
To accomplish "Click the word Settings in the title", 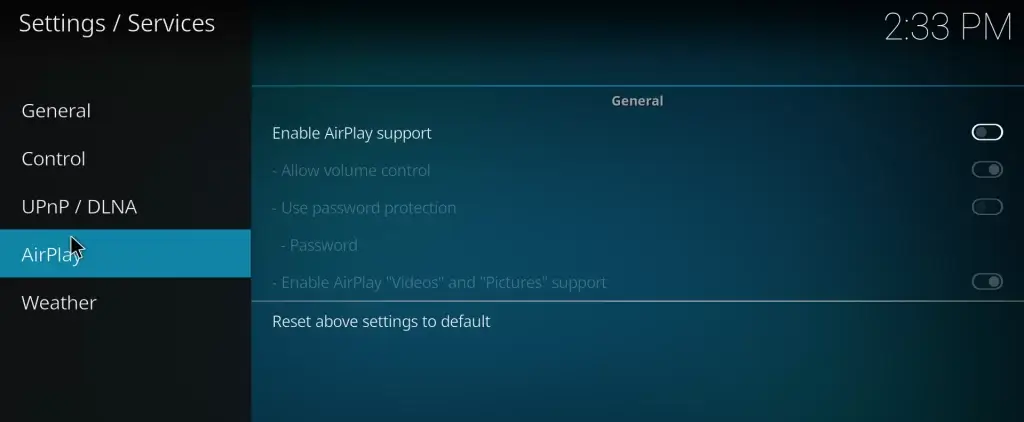I will point(61,23).
